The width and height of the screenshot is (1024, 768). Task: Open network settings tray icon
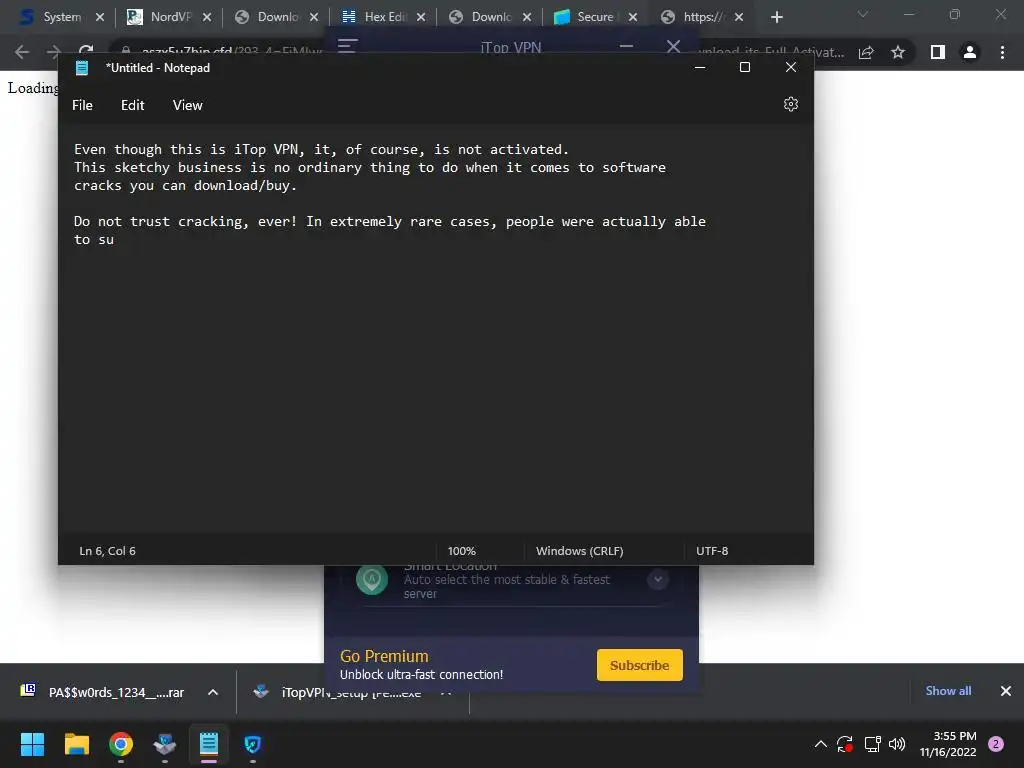click(872, 744)
